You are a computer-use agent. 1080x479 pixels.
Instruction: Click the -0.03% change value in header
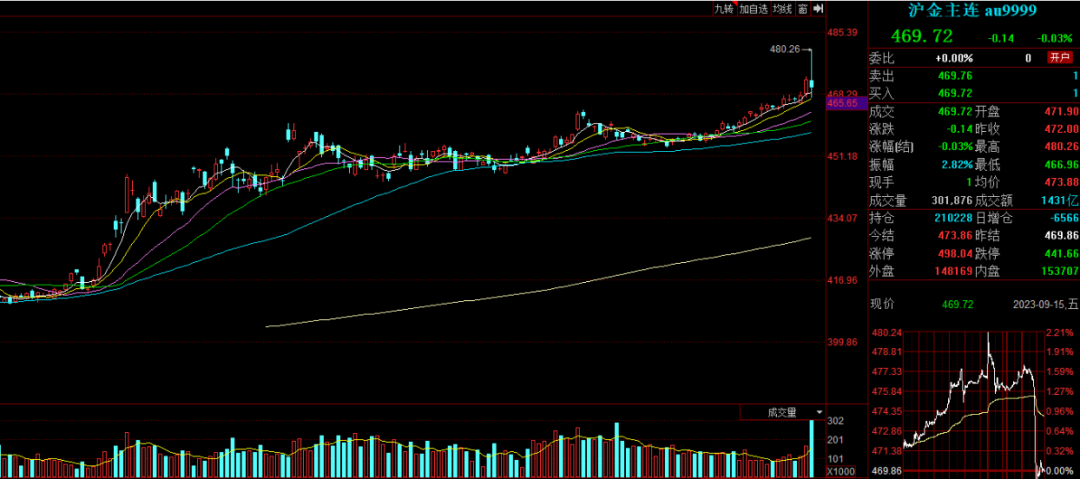[x=1056, y=38]
